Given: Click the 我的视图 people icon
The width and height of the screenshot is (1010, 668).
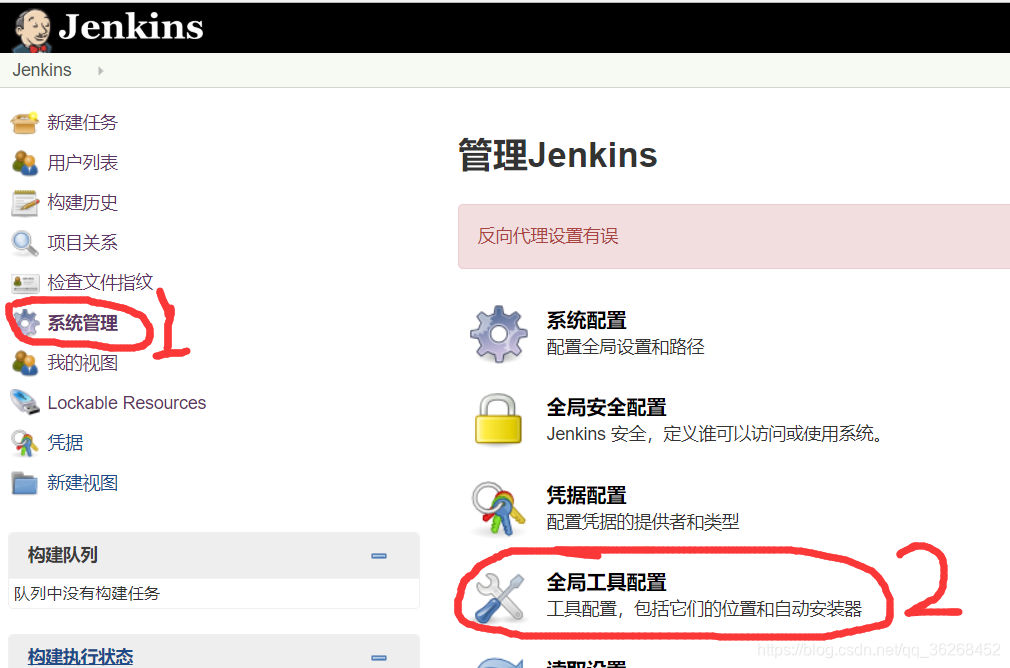Looking at the screenshot, I should coord(24,363).
